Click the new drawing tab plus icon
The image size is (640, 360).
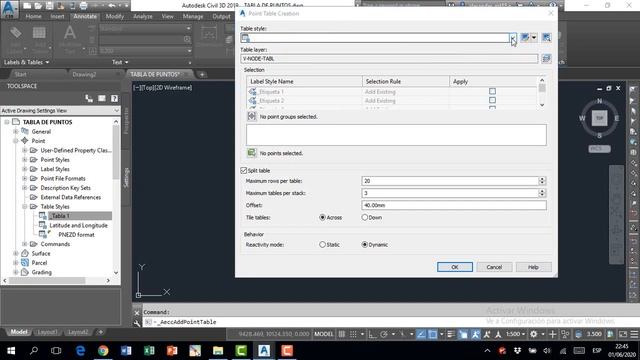click(x=202, y=74)
